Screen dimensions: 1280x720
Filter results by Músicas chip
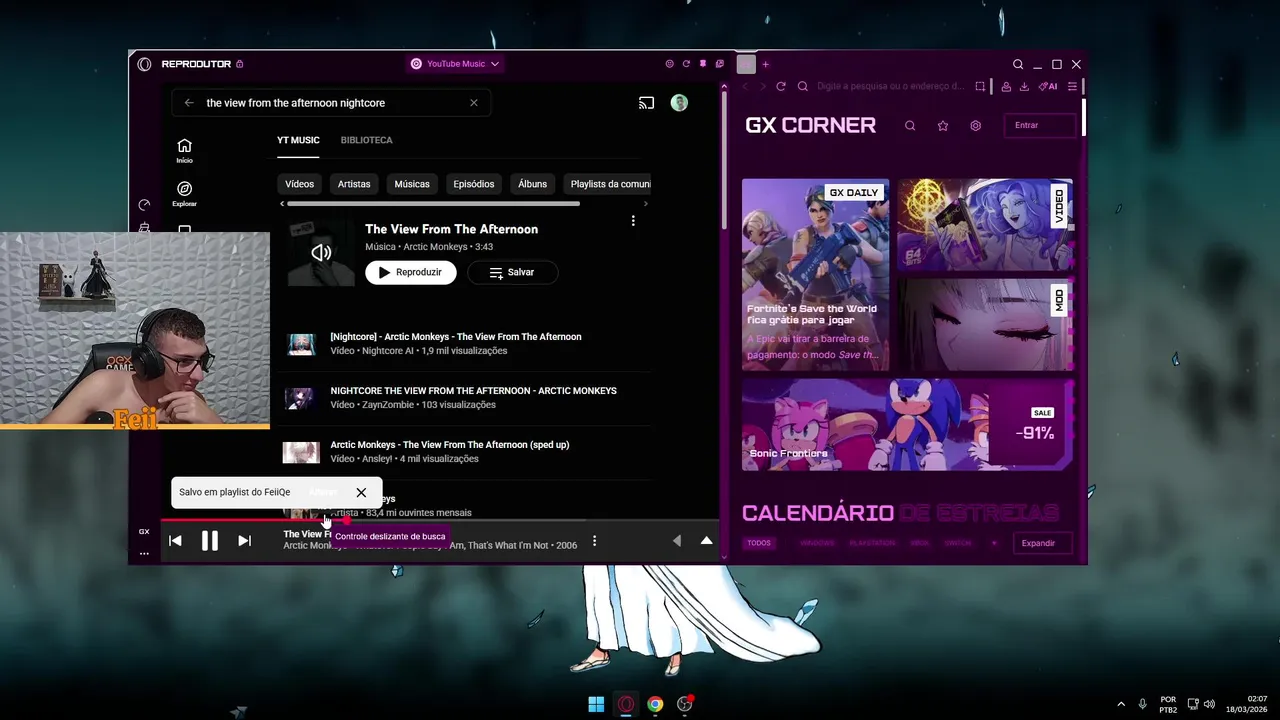pyautogui.click(x=412, y=184)
